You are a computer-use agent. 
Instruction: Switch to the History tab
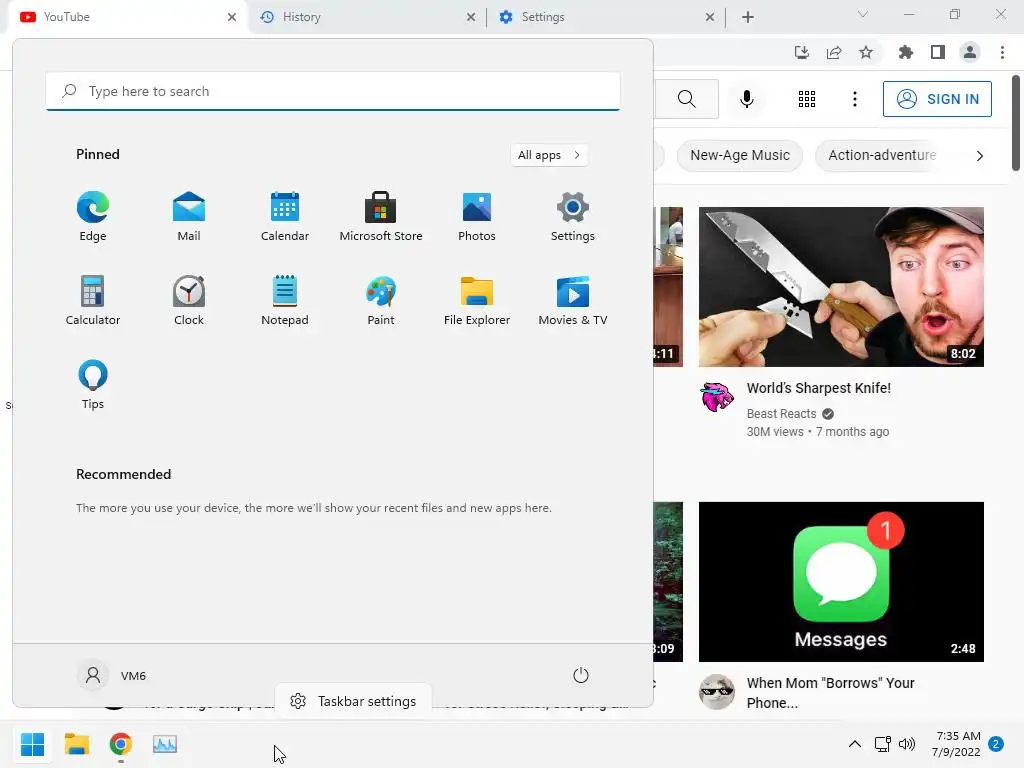click(366, 17)
